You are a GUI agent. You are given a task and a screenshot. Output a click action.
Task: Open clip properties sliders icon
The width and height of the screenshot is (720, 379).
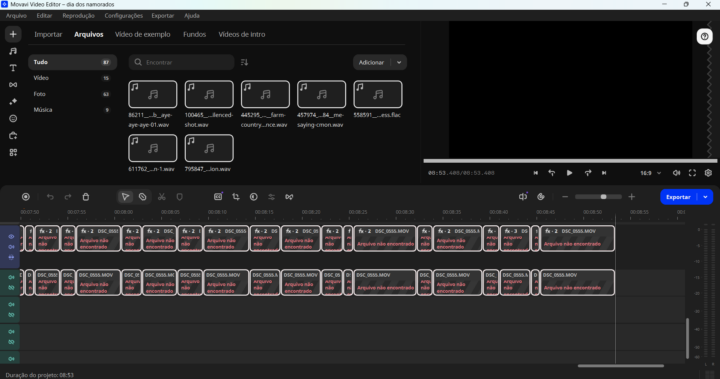(271, 197)
